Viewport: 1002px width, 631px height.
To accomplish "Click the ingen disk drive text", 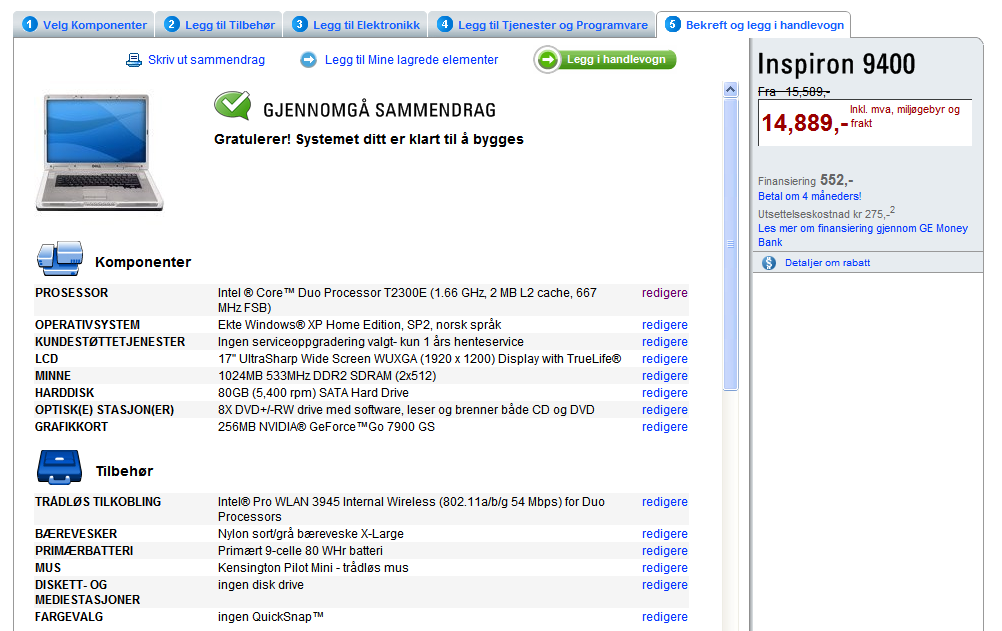I will (x=261, y=585).
